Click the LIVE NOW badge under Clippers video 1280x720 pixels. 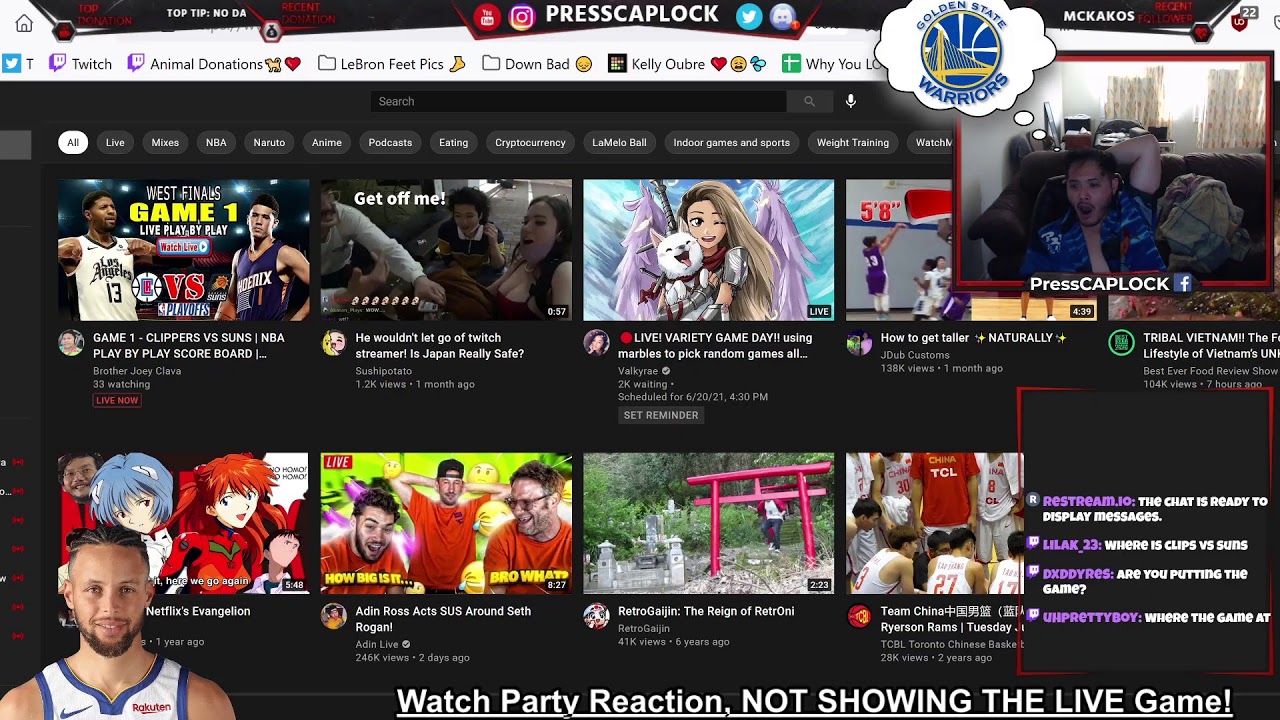pyautogui.click(x=117, y=400)
